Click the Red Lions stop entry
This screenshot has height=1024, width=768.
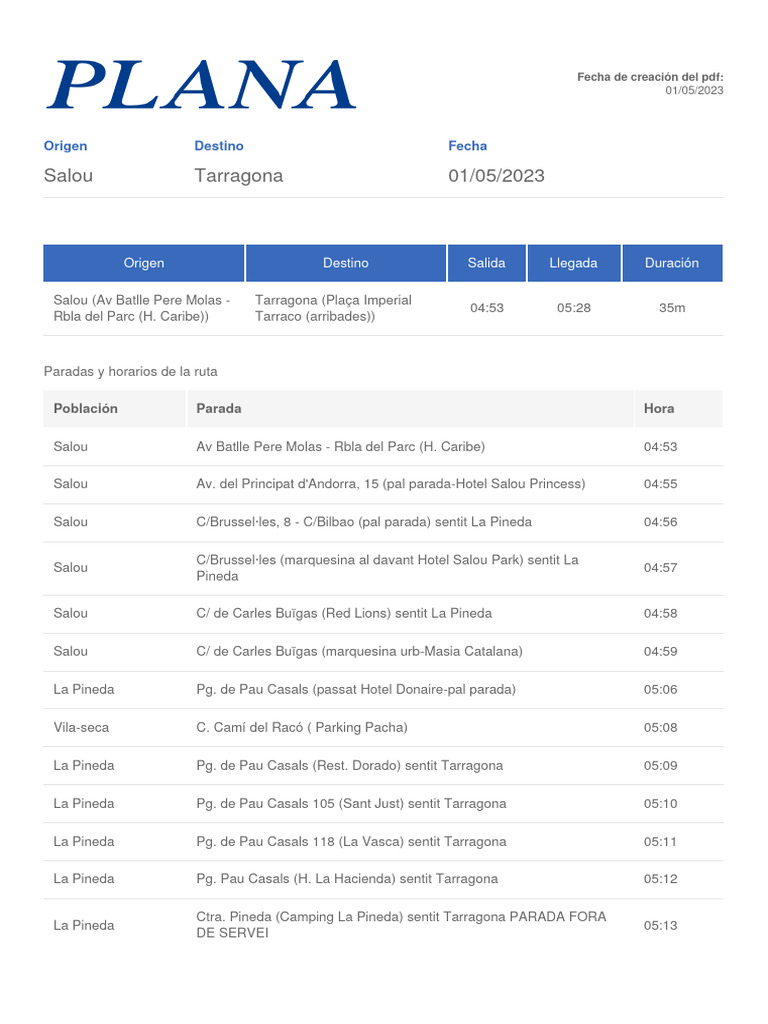pos(345,613)
